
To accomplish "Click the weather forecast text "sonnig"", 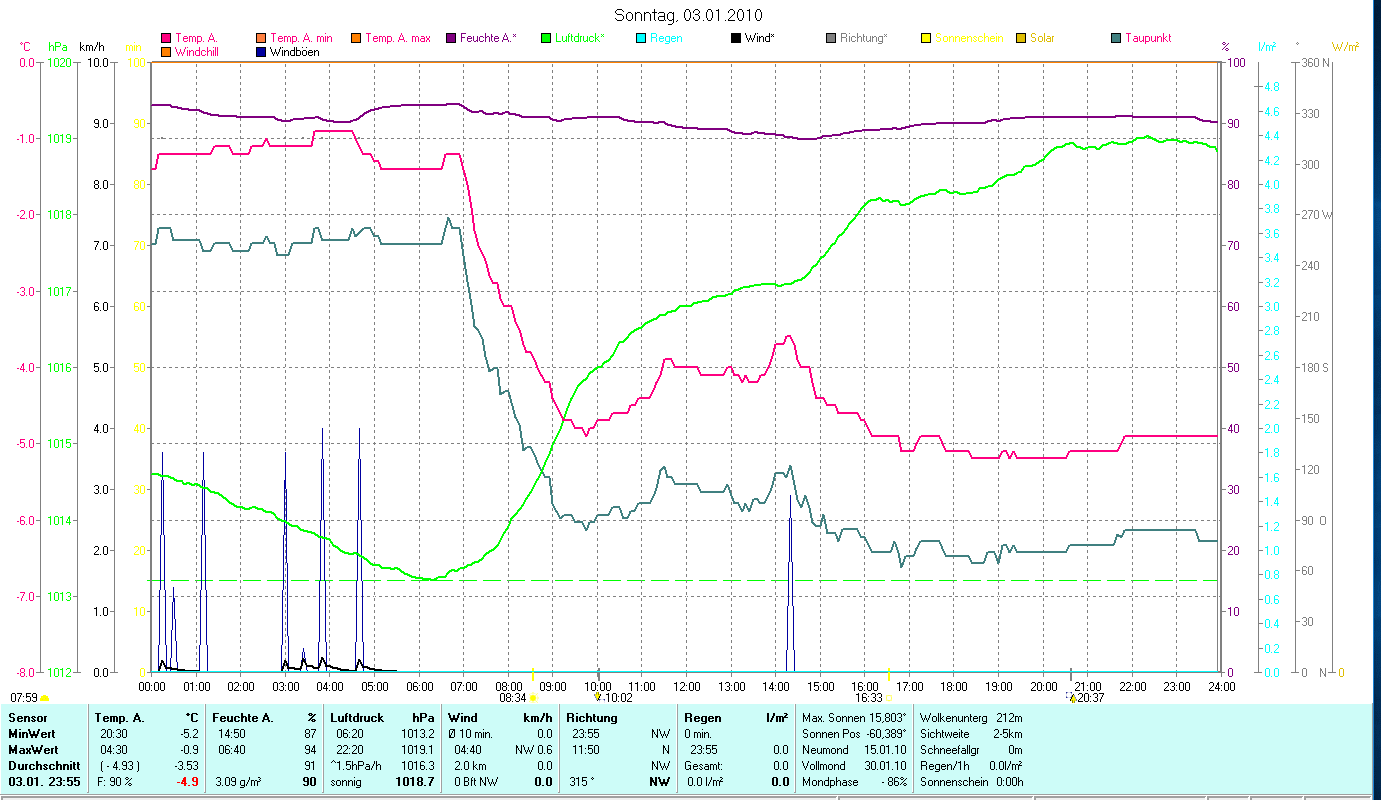I will 347,782.
